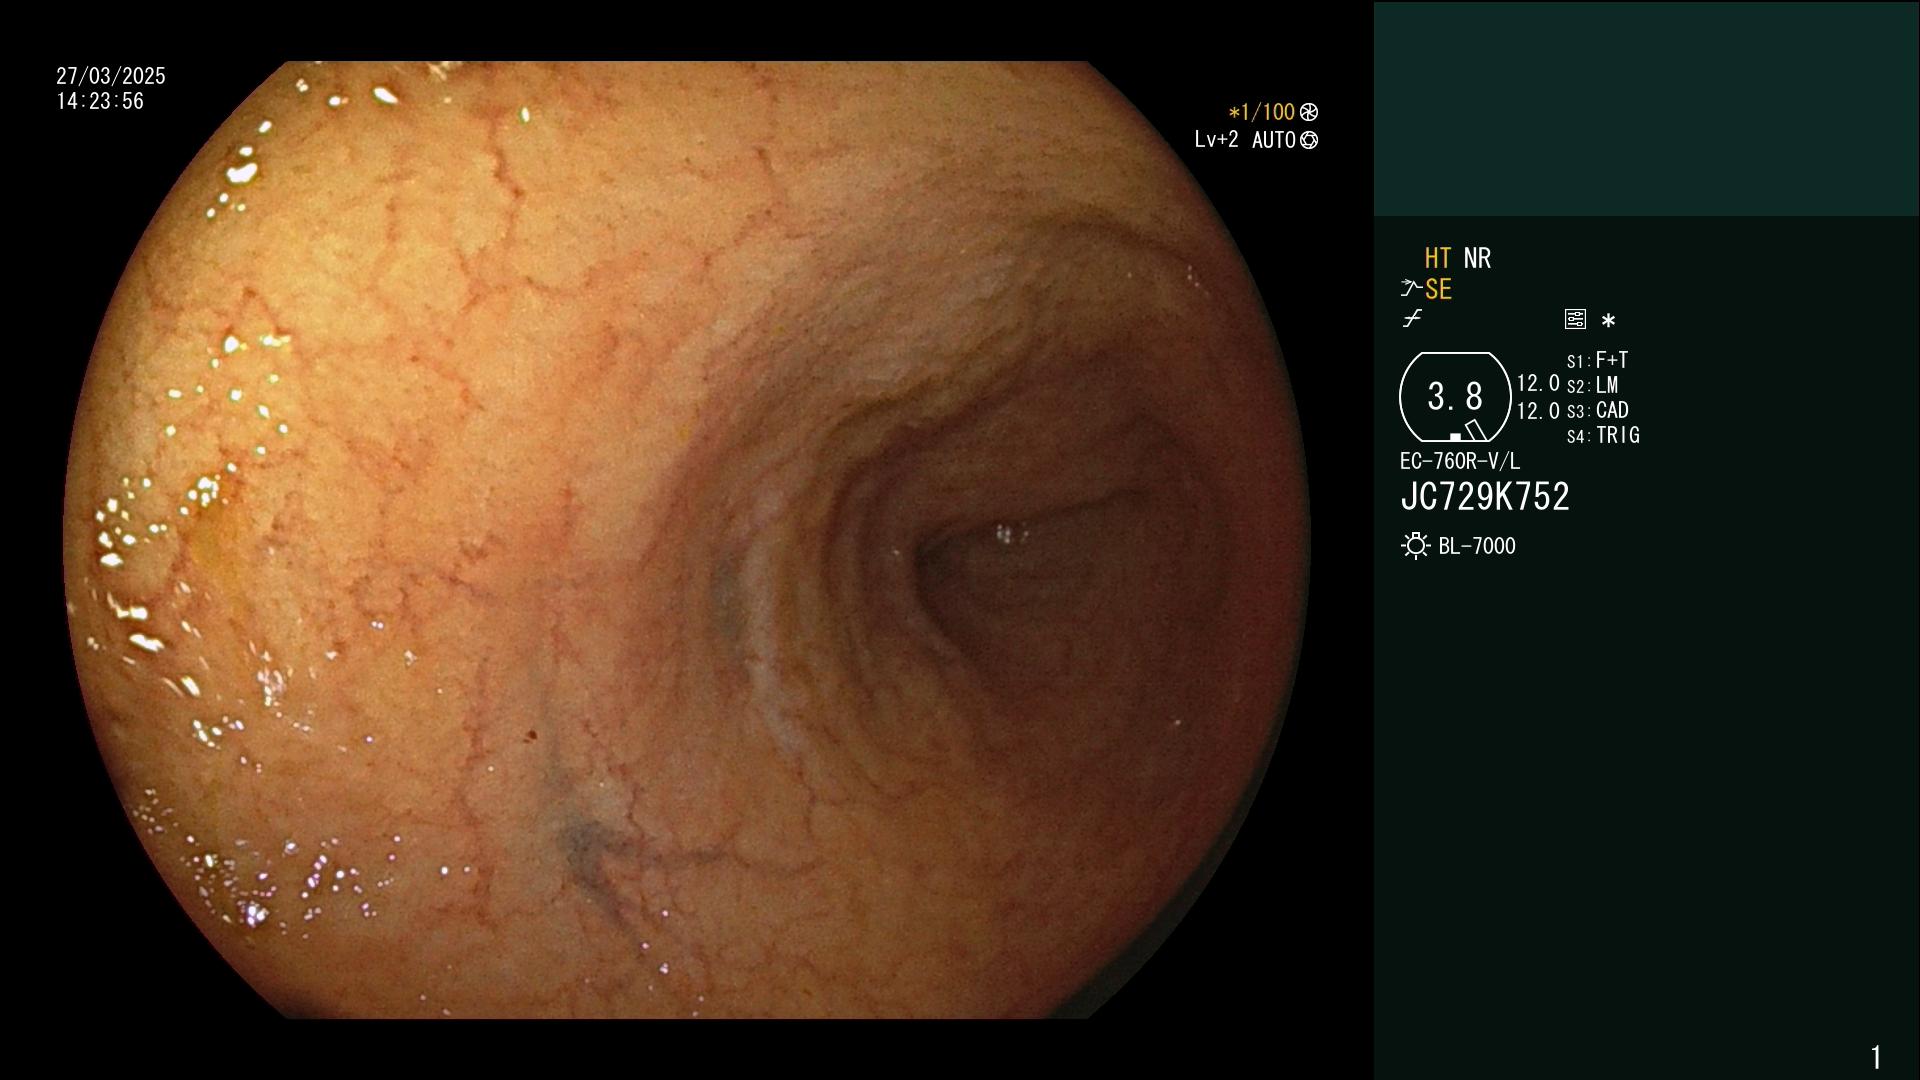Image resolution: width=1920 pixels, height=1080 pixels.
Task: Click the *1/100 shutter value
Action: 1262,112
